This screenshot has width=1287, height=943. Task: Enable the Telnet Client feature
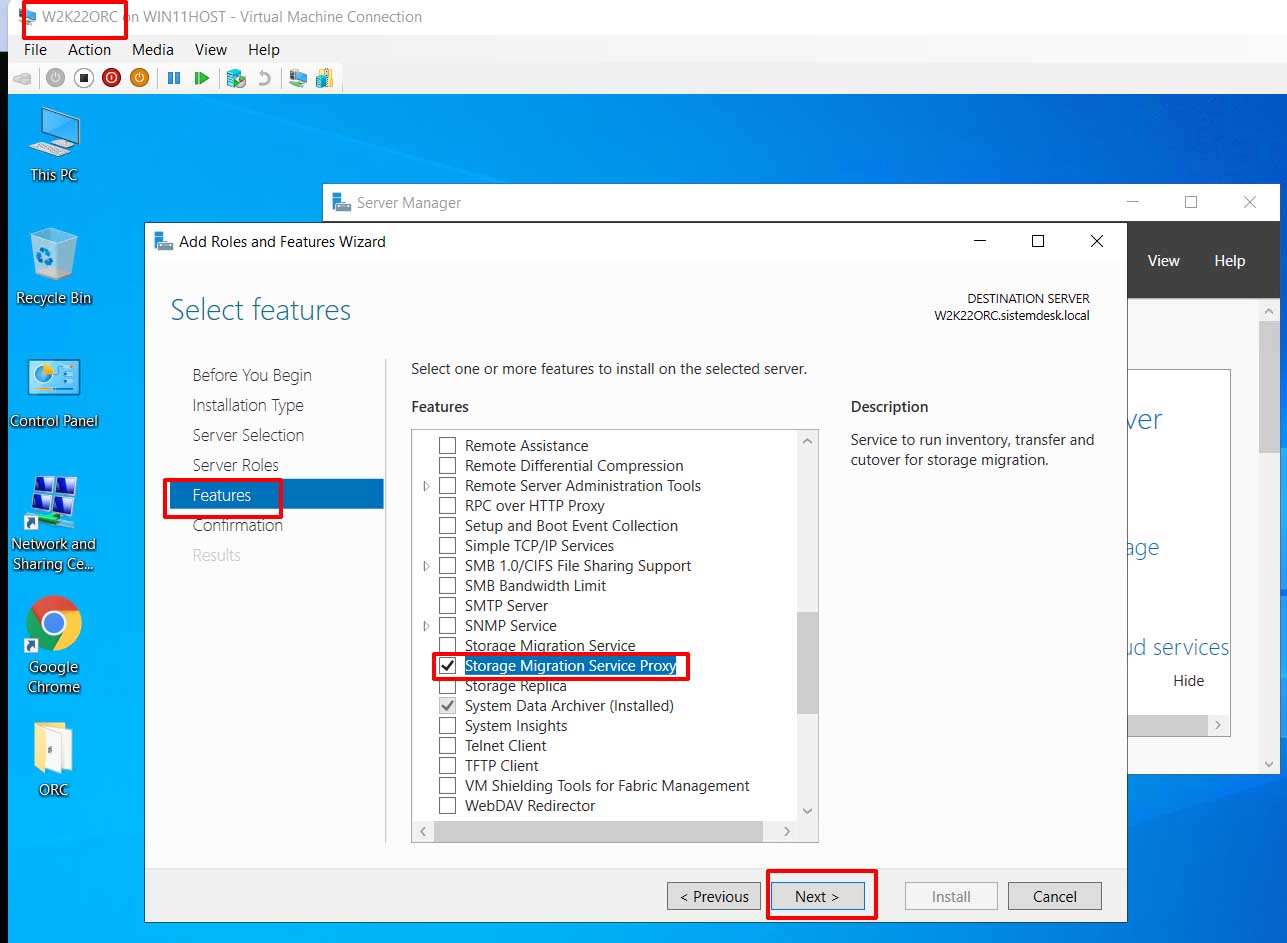[448, 746]
